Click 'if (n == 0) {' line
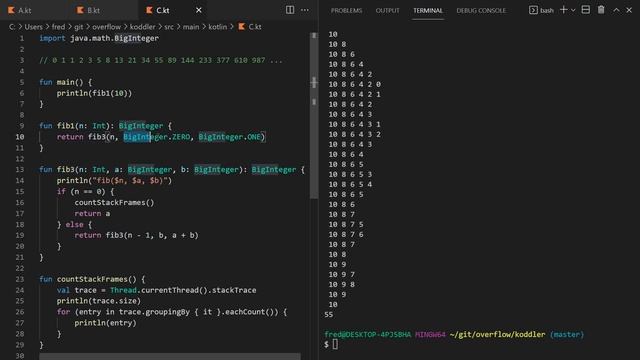 tap(85, 191)
